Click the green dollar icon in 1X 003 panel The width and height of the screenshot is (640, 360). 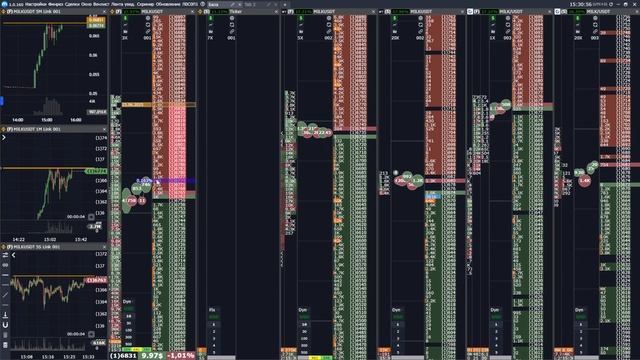[493, 18]
